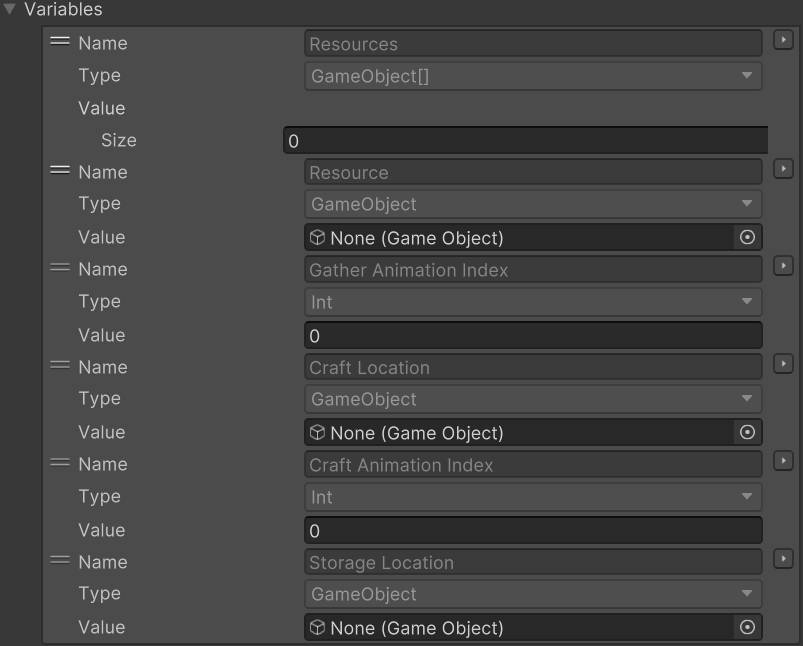The width and height of the screenshot is (803, 646).
Task: Click the arrow button next to Resources name
Action: (x=784, y=41)
